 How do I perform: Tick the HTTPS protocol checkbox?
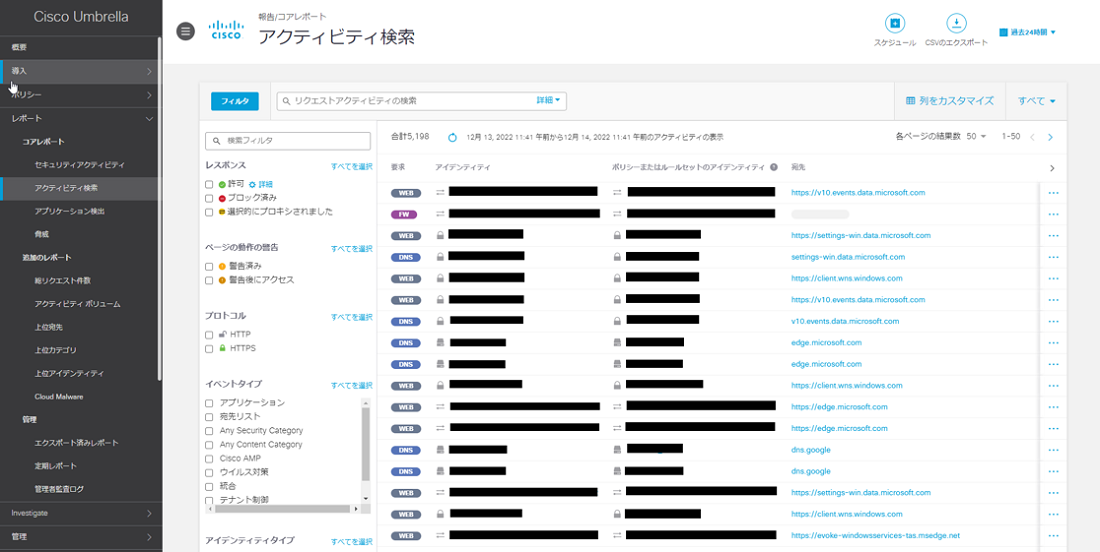(x=209, y=348)
